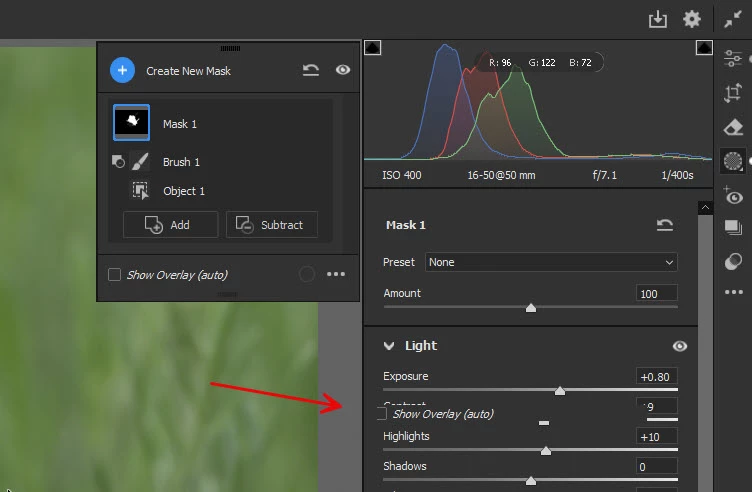Click the 16-50@50 mm lens info text
This screenshot has width=752, height=492.
point(501,175)
